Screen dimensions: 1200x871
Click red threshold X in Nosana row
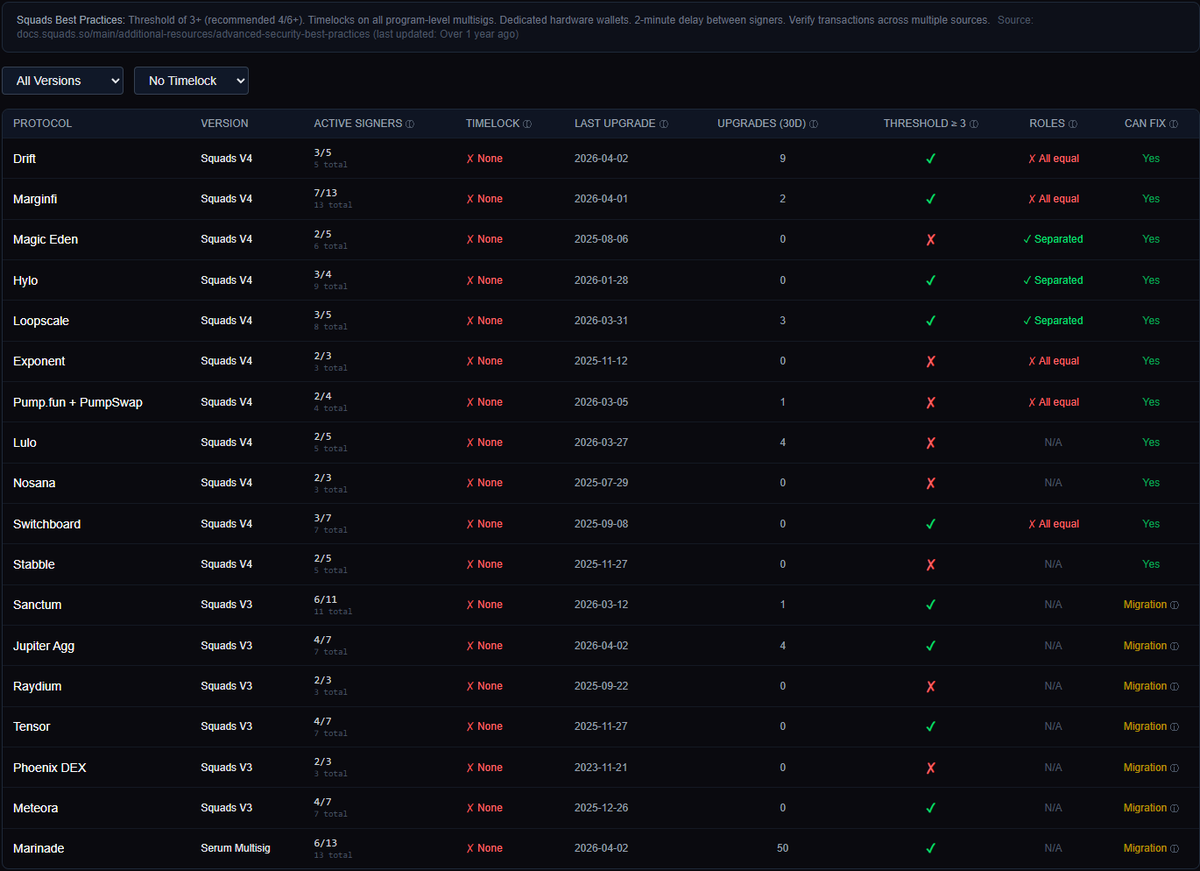point(931,483)
